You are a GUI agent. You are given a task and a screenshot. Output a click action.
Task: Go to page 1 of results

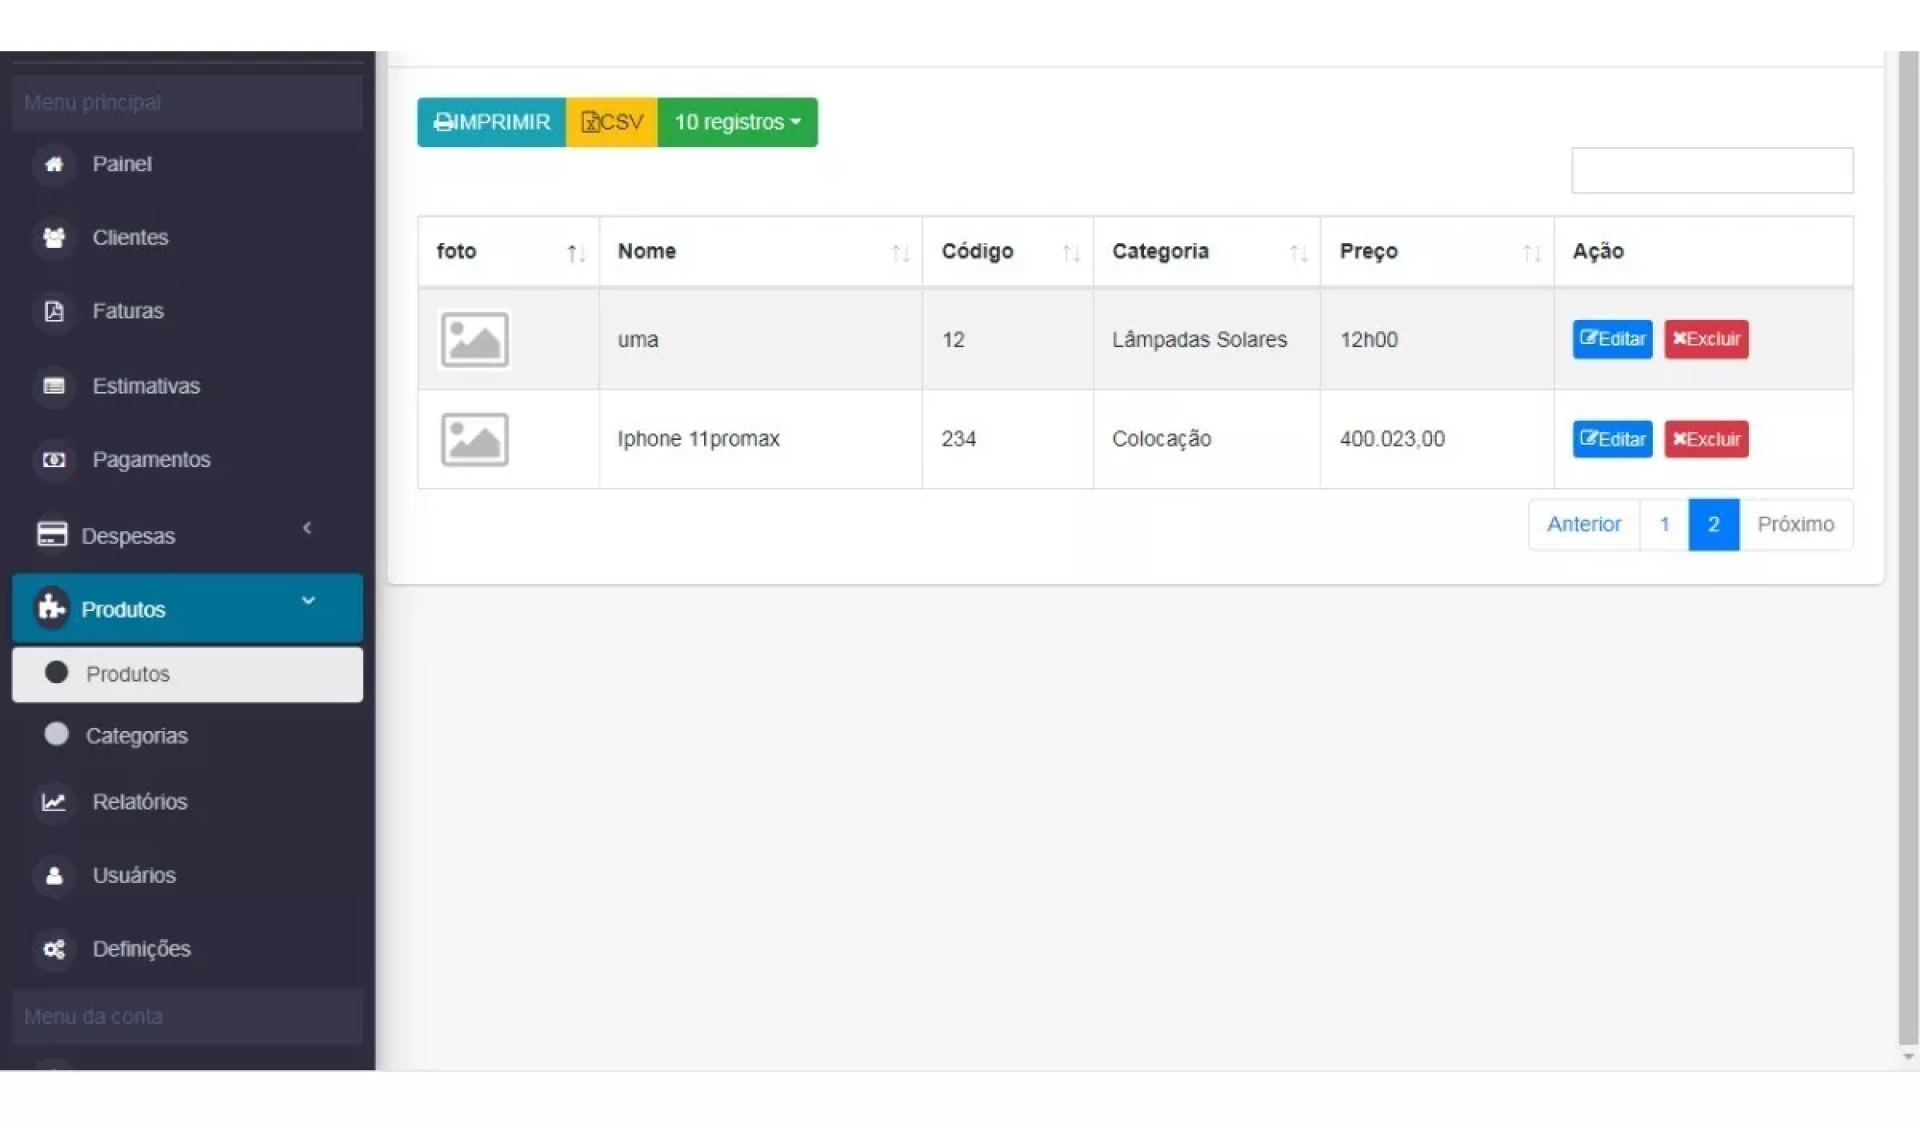pos(1664,524)
